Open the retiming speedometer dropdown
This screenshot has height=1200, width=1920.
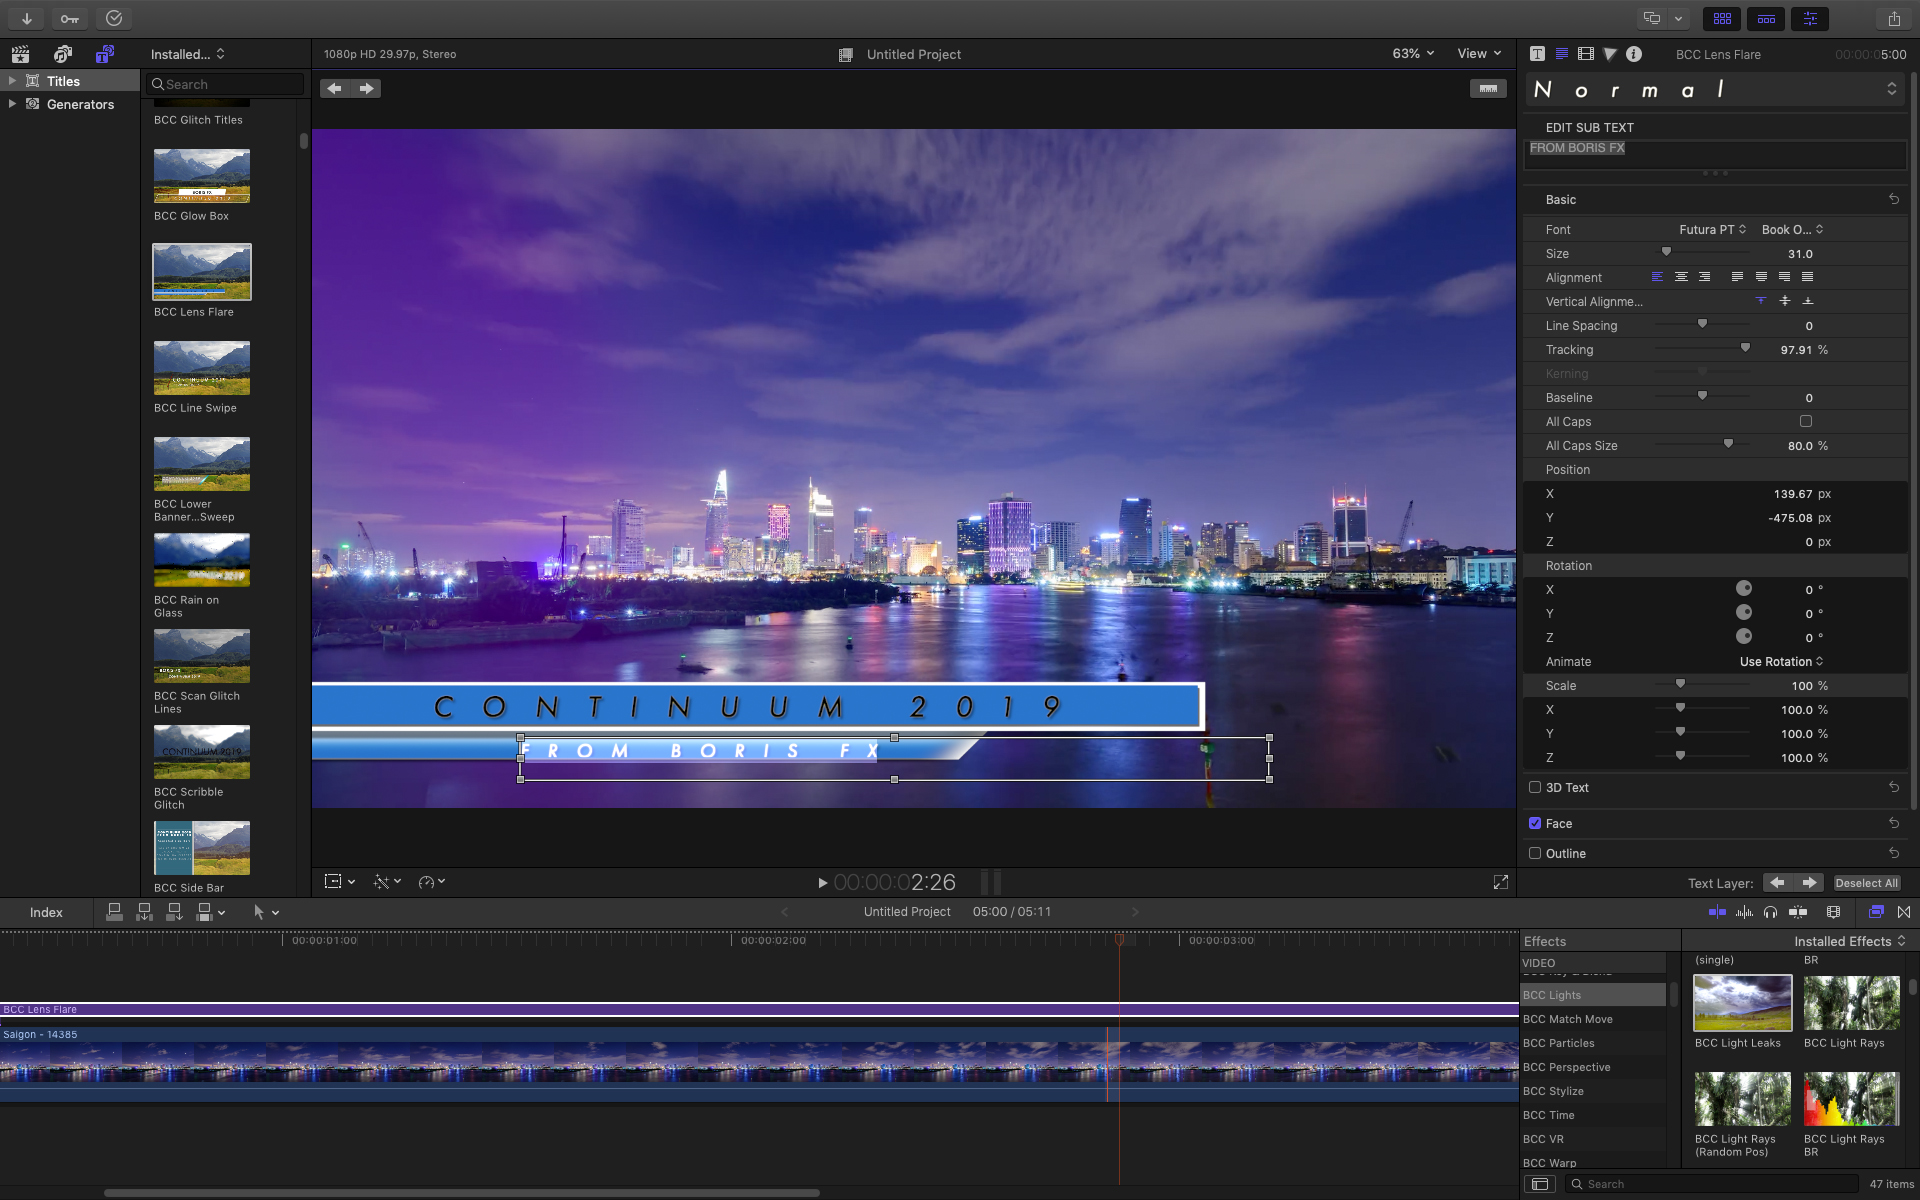431,881
